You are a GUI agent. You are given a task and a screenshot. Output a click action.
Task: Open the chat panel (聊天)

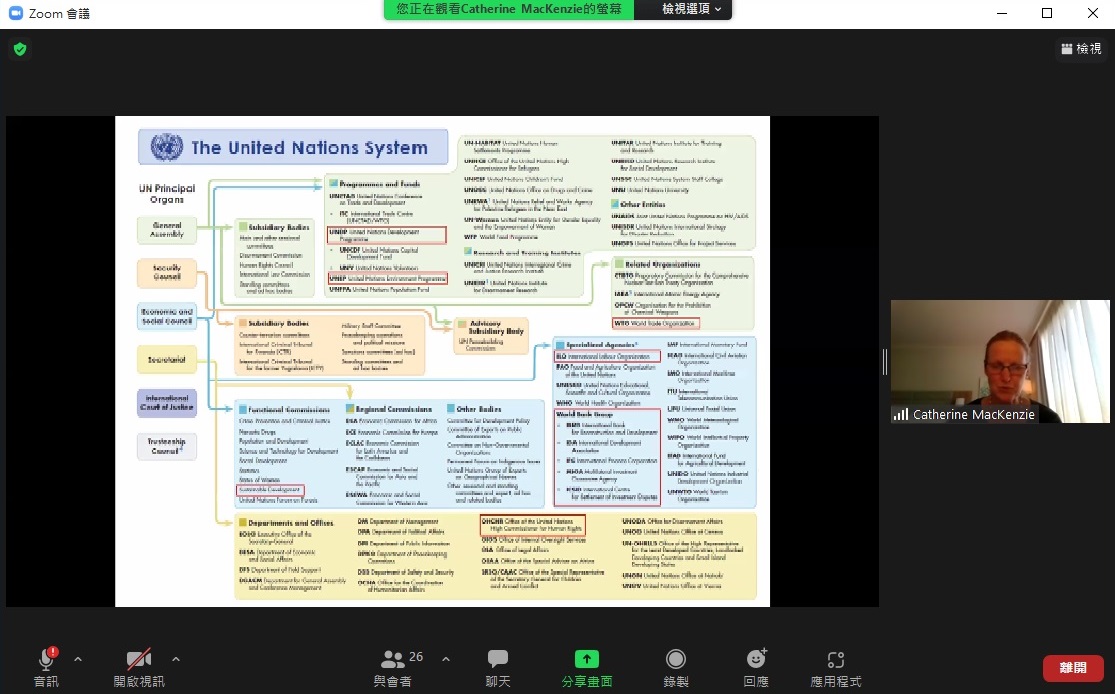click(x=498, y=666)
